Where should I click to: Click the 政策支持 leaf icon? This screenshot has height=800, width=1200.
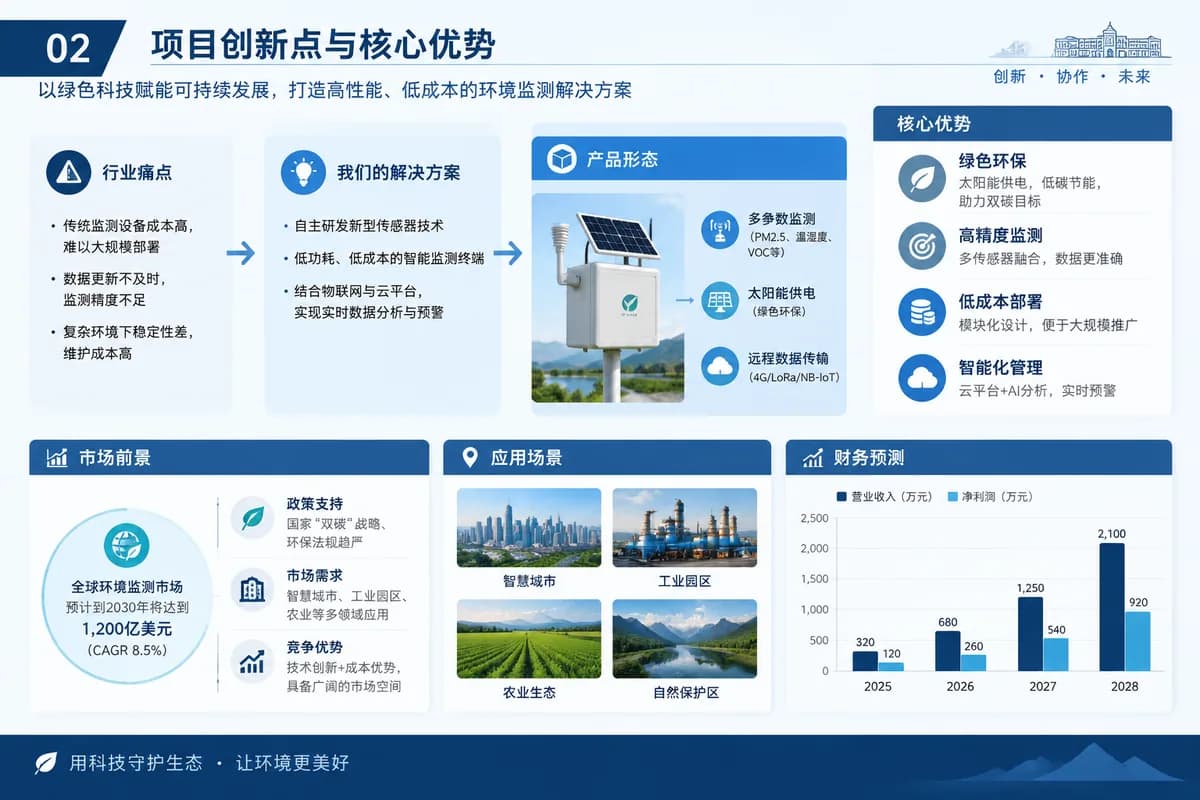(252, 517)
